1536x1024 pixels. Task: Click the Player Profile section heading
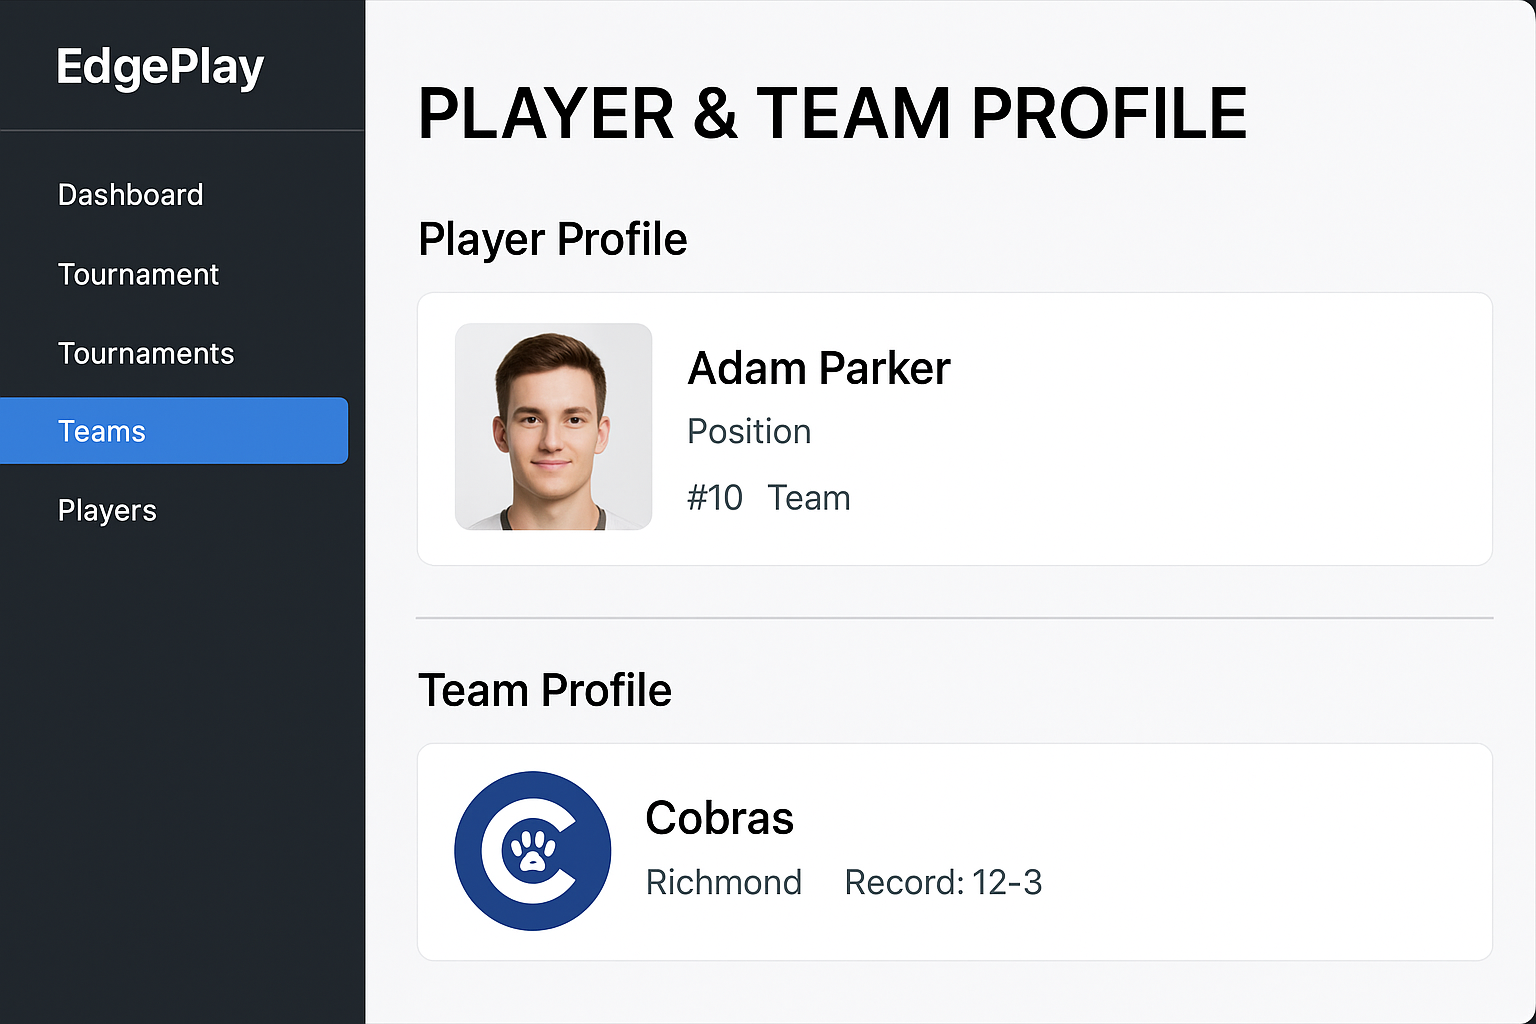[x=552, y=239]
